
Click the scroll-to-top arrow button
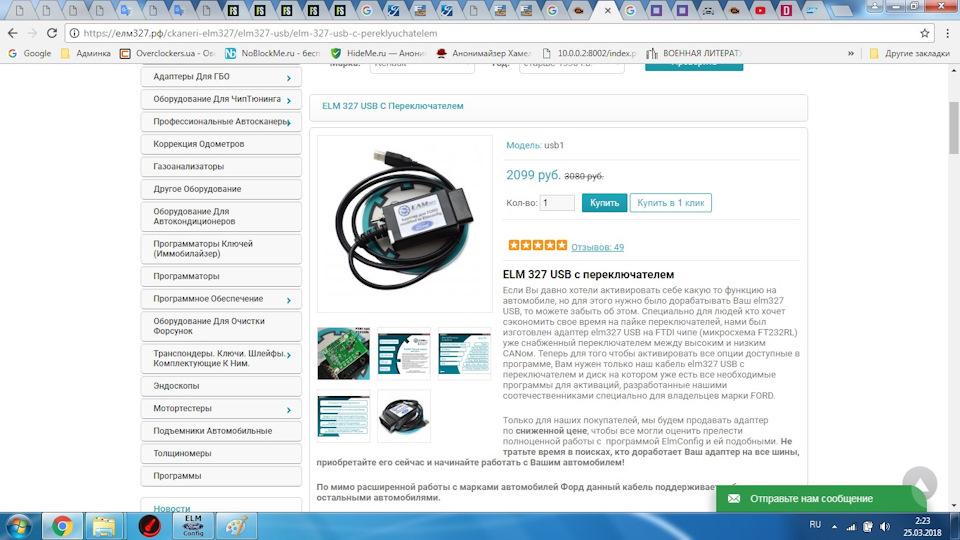pos(919,484)
